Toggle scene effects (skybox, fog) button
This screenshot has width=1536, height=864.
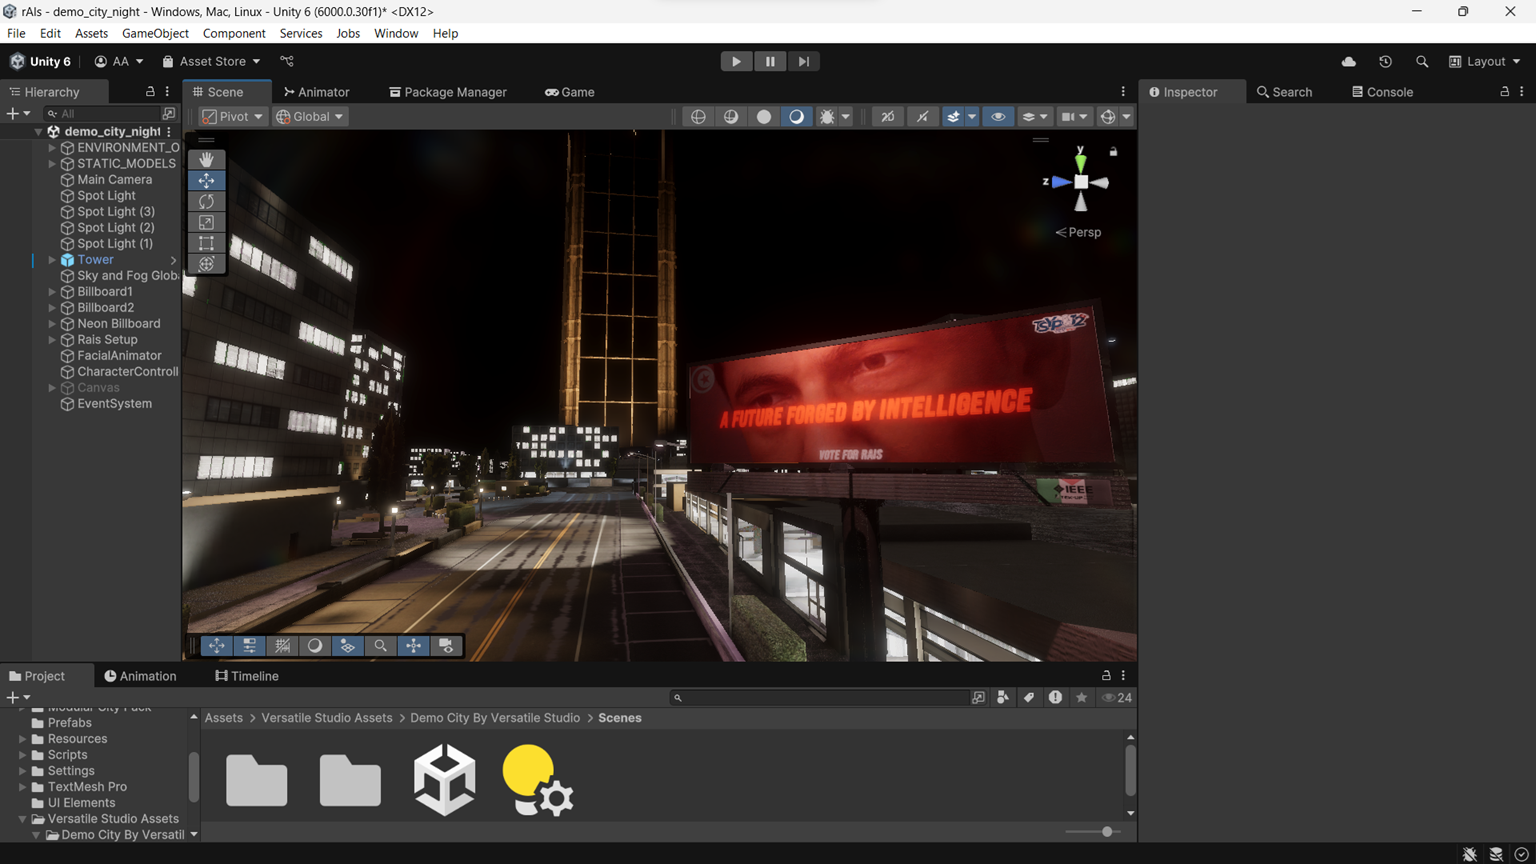953,117
